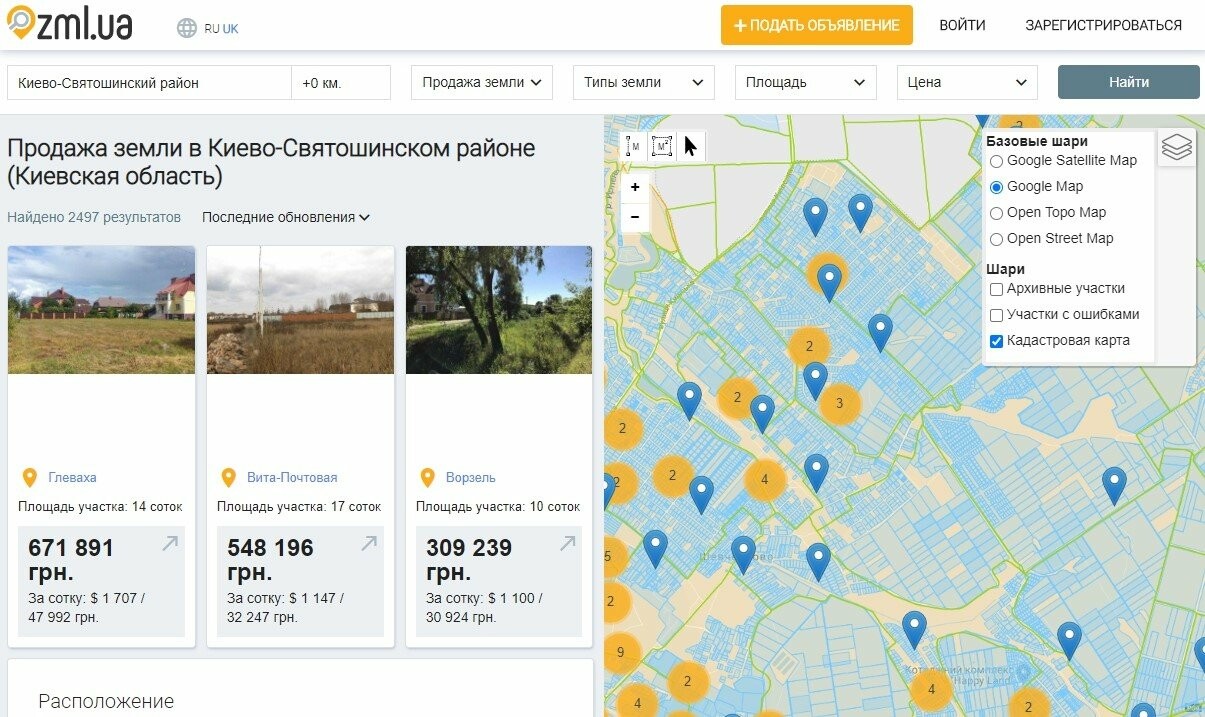Viewport: 1205px width, 717px height.
Task: Zoom out the map with minus button
Action: point(635,217)
